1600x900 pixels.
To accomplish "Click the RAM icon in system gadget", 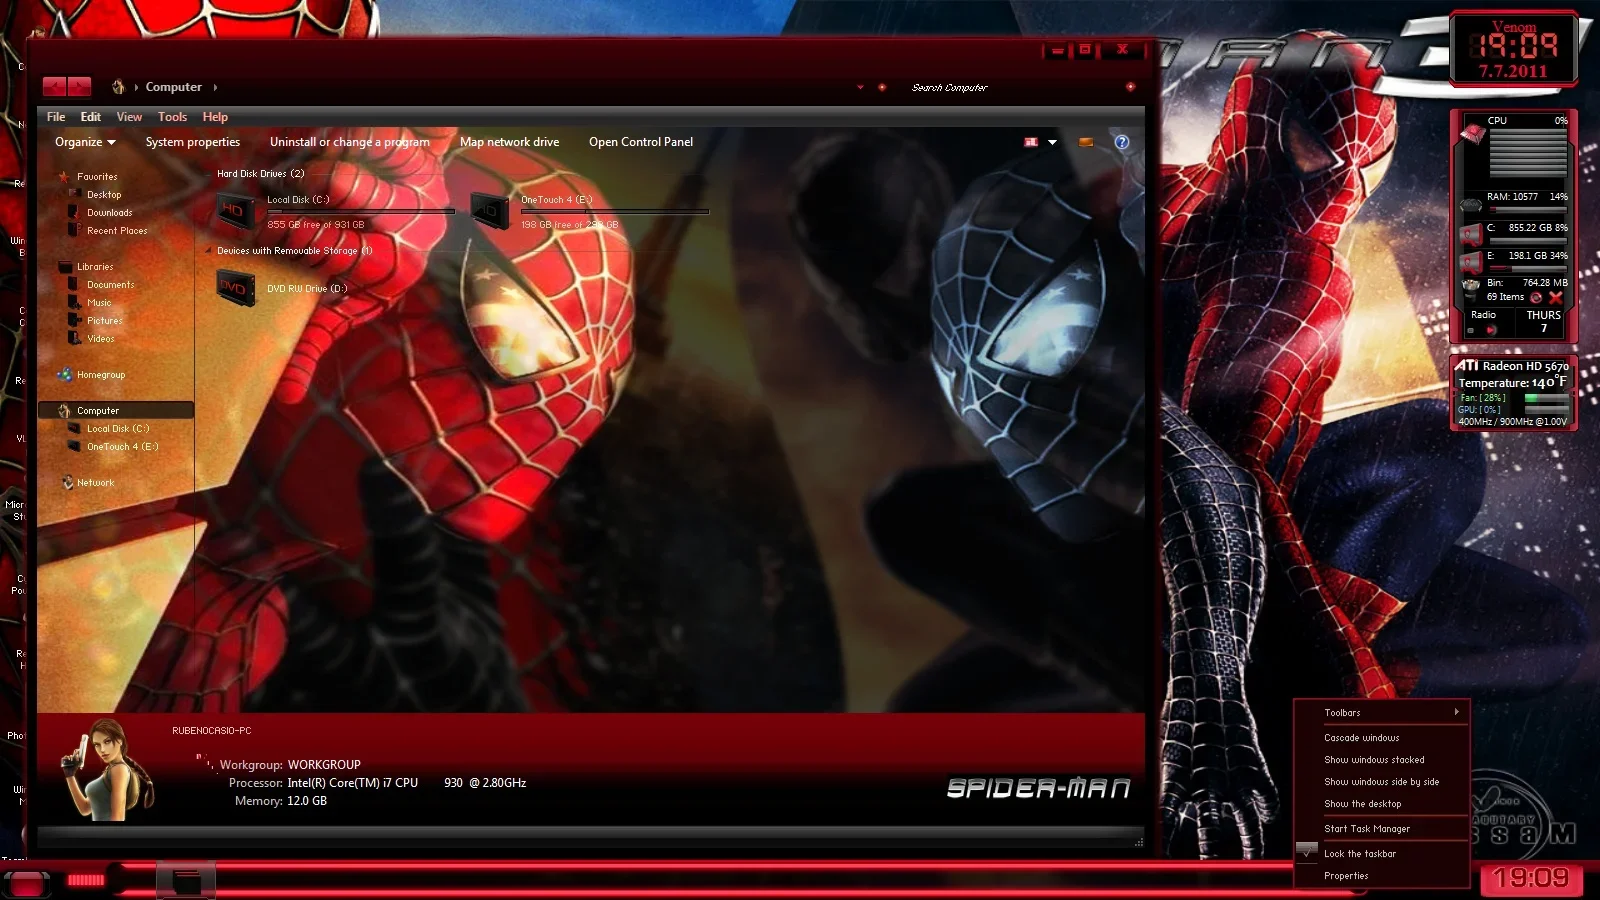I will click(x=1471, y=206).
